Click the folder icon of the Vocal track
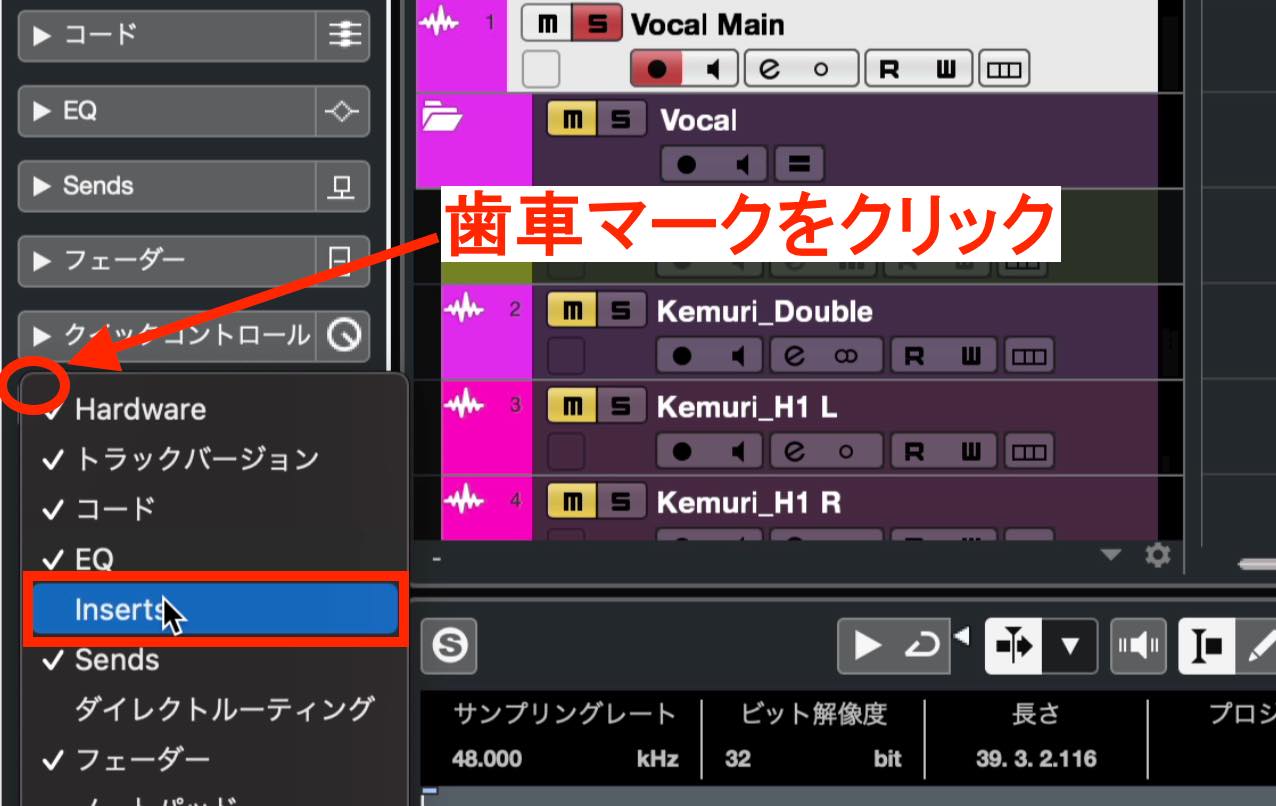Viewport: 1276px width, 806px height. click(441, 118)
